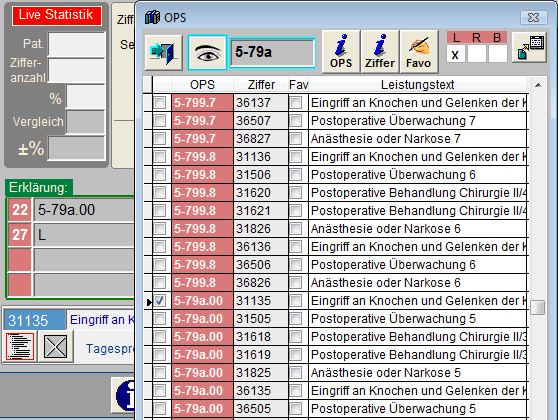This screenshot has height=420, width=558.
Task: Click the scroll up arrow of list
Action: [x=538, y=85]
